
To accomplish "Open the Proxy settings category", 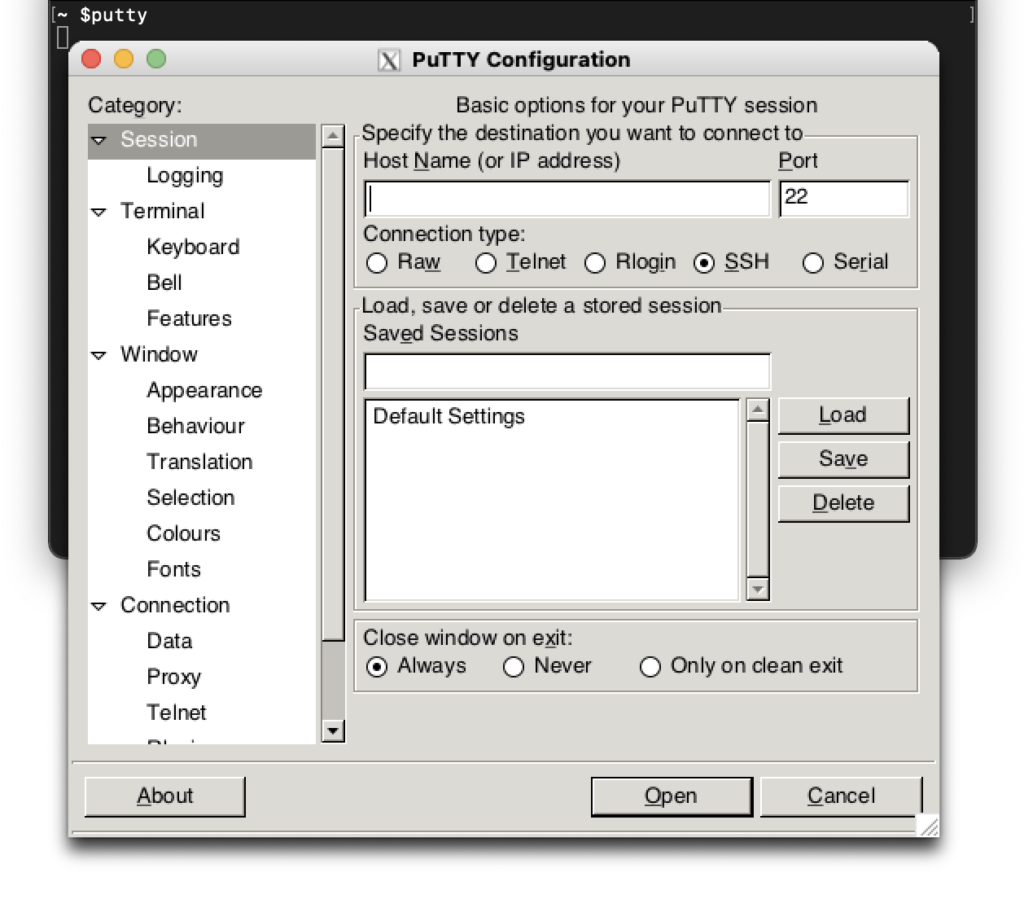I will (x=174, y=677).
